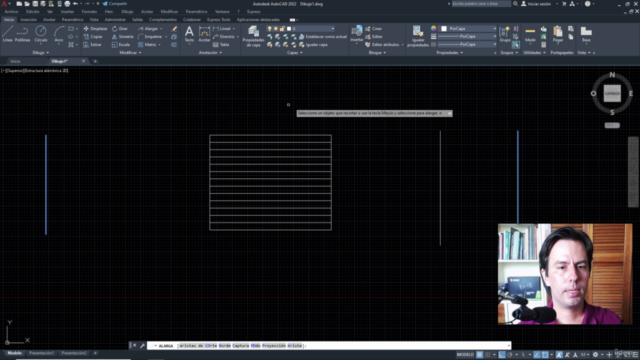This screenshot has width=640, height=360.
Task: Click the Directriz leader tool
Action: point(224,37)
